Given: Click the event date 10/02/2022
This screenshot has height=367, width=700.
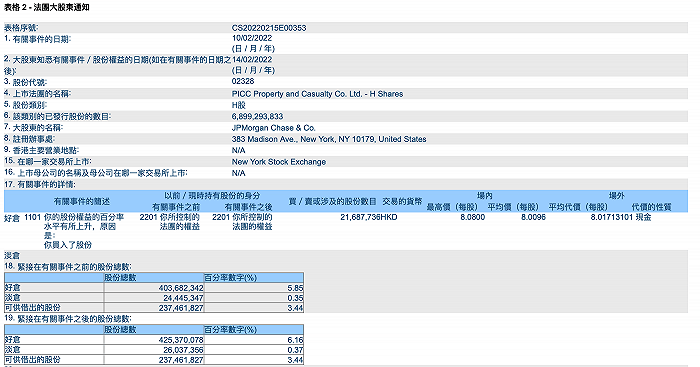Looking at the screenshot, I should click(252, 38).
